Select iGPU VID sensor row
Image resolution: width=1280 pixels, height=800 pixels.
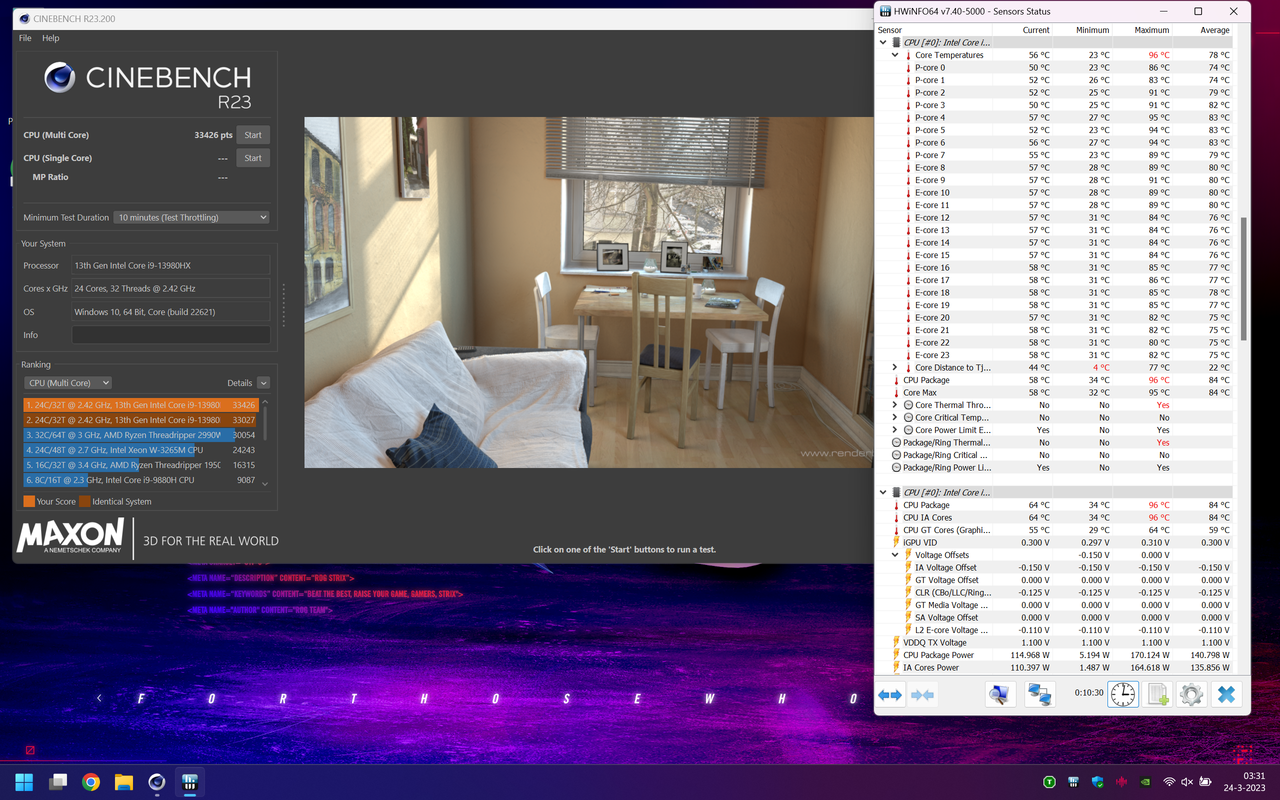1054,542
